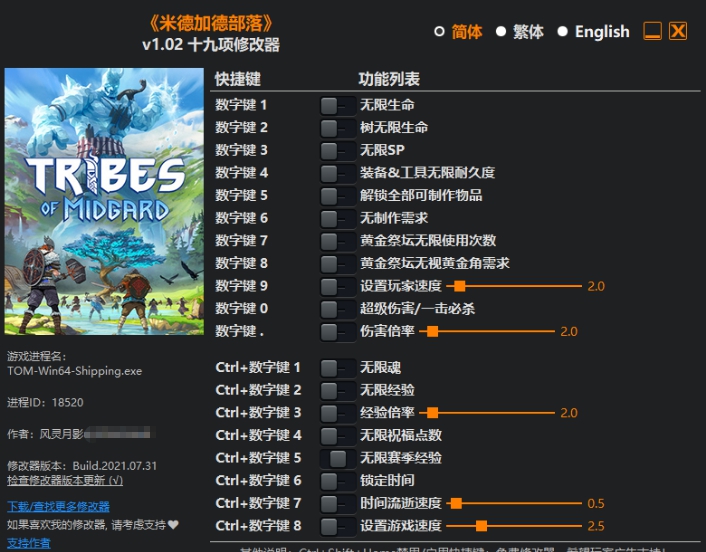Image resolution: width=706 pixels, height=552 pixels.
Task: Switch language to English
Action: tap(562, 32)
